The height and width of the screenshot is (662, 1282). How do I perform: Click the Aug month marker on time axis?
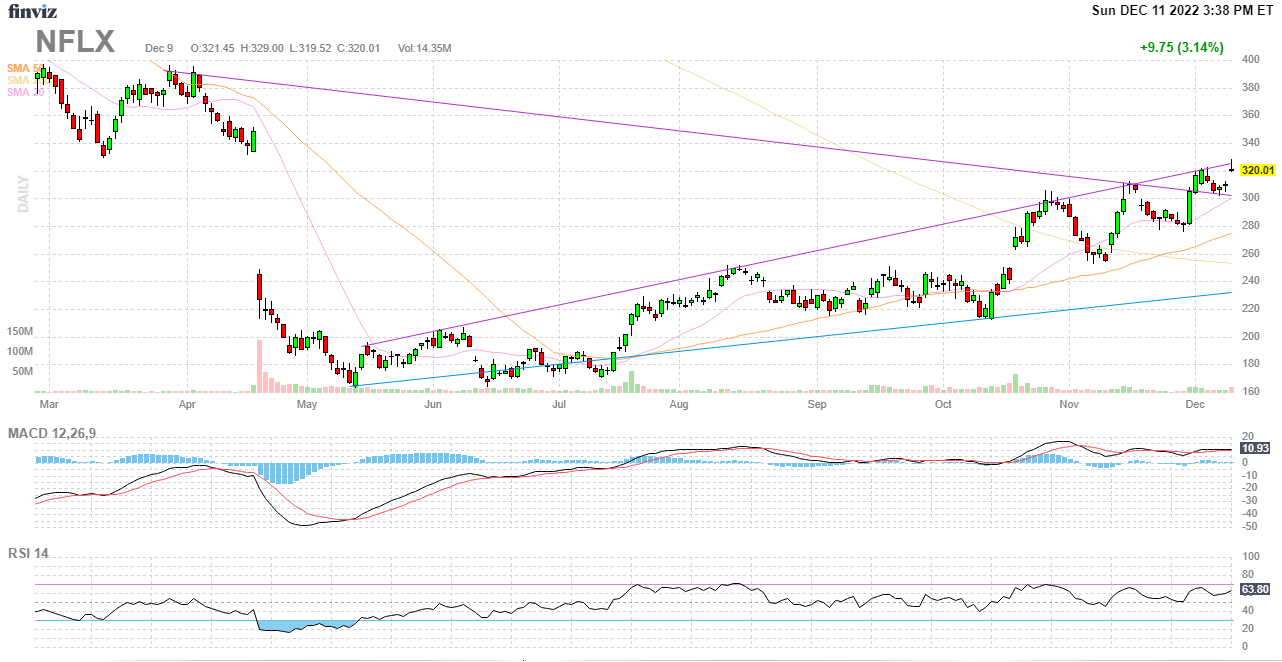pos(679,405)
